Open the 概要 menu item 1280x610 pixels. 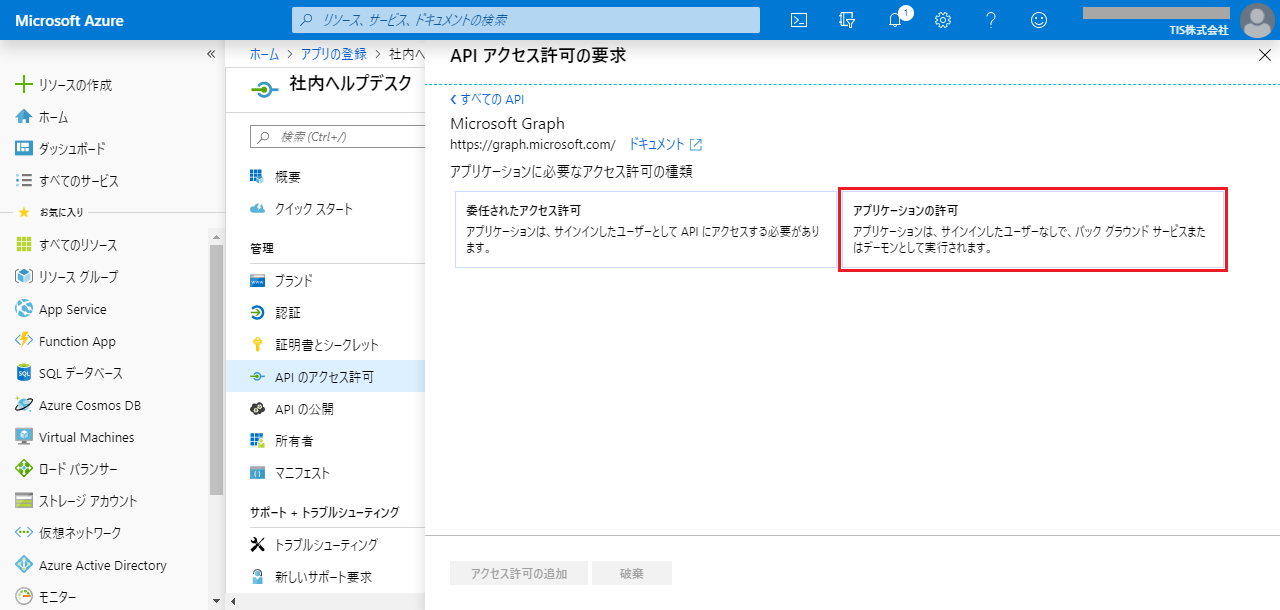[x=326, y=177]
